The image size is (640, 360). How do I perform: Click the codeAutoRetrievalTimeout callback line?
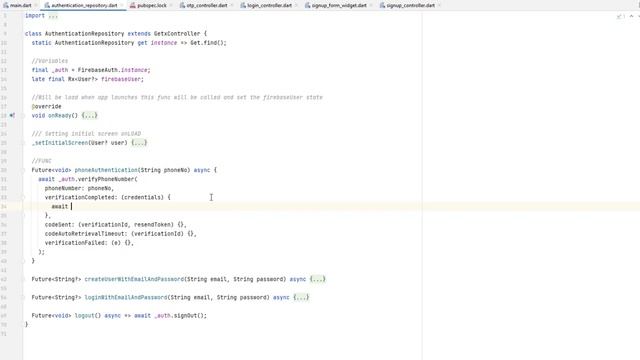(x=120, y=234)
